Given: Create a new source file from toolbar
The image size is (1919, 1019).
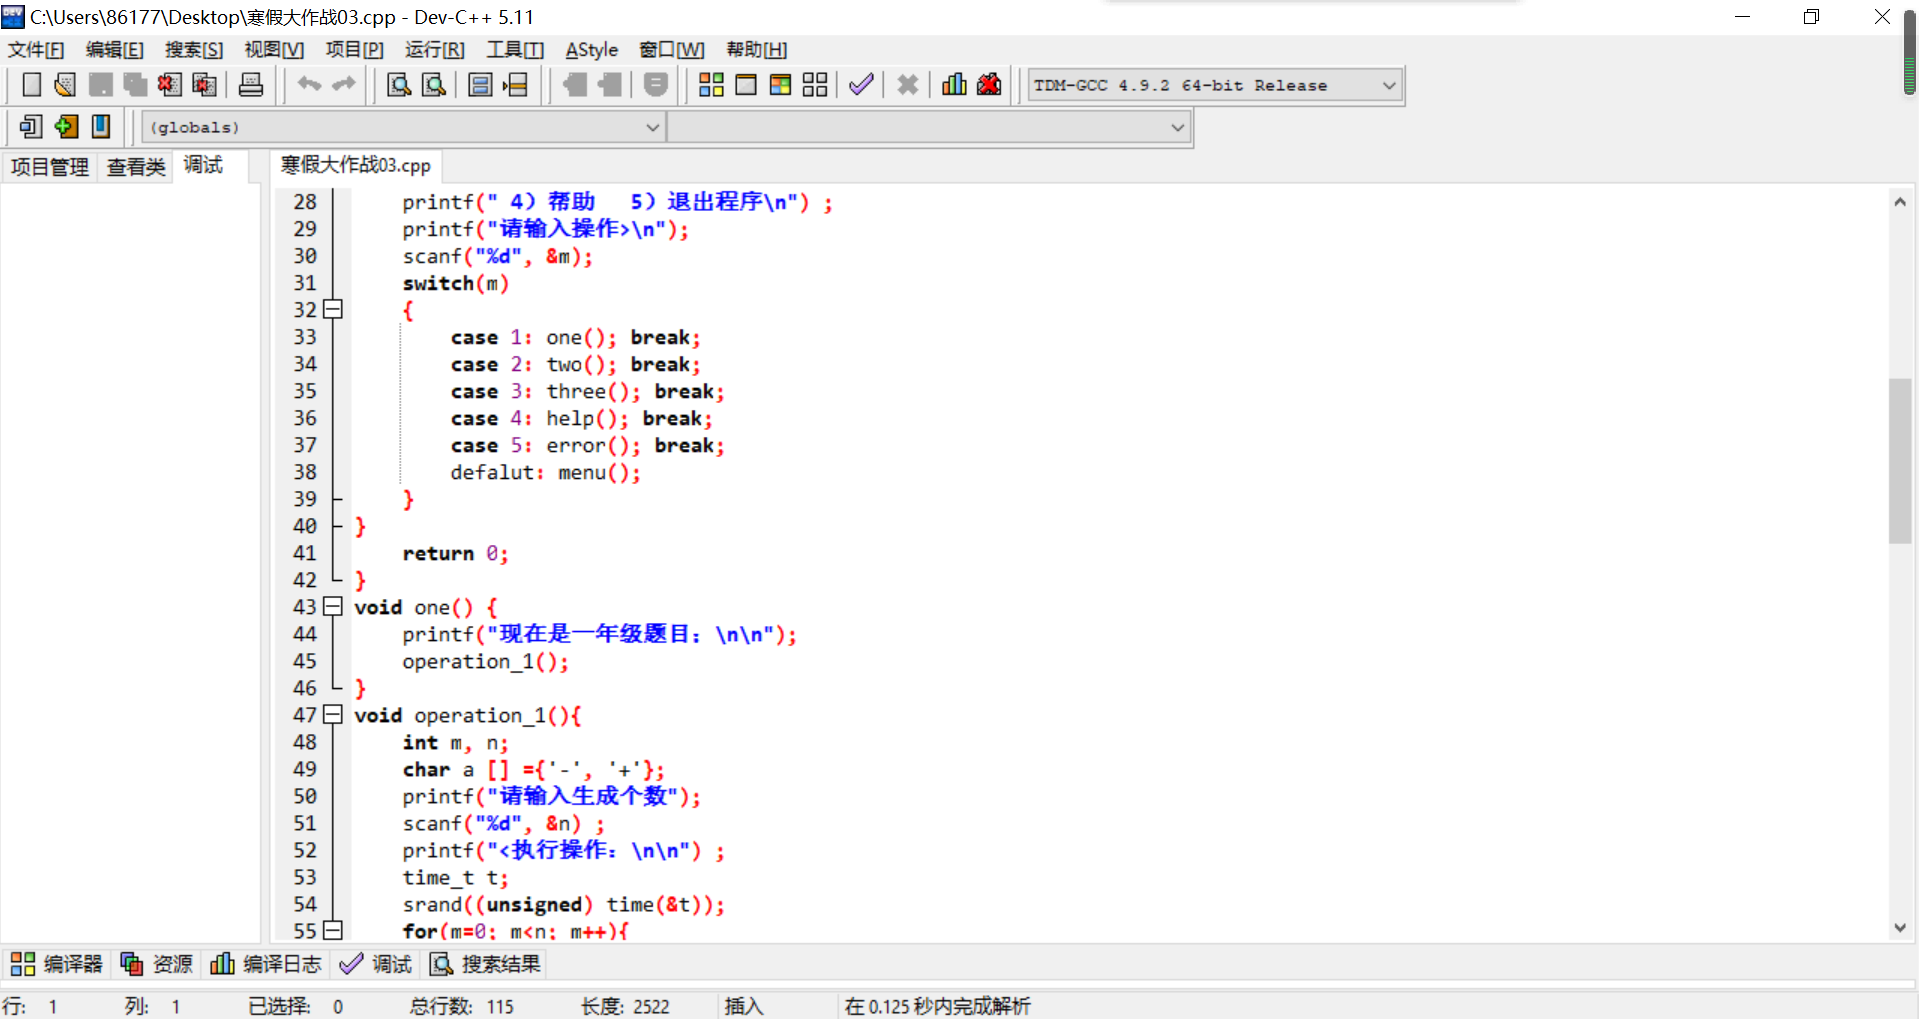Looking at the screenshot, I should 32,85.
